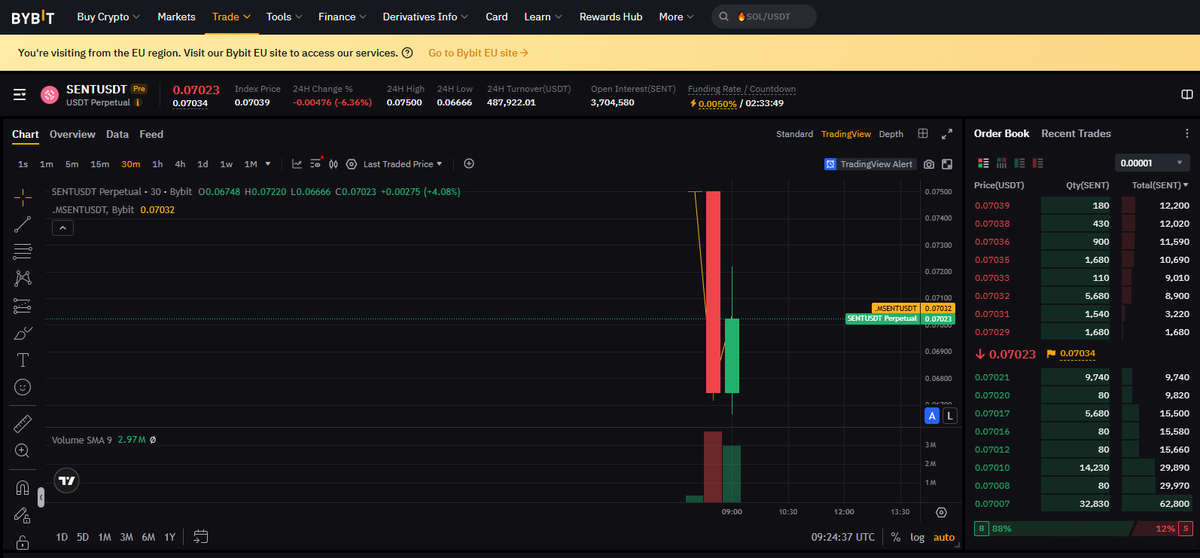Open the candlestick chart type icon

334,164
